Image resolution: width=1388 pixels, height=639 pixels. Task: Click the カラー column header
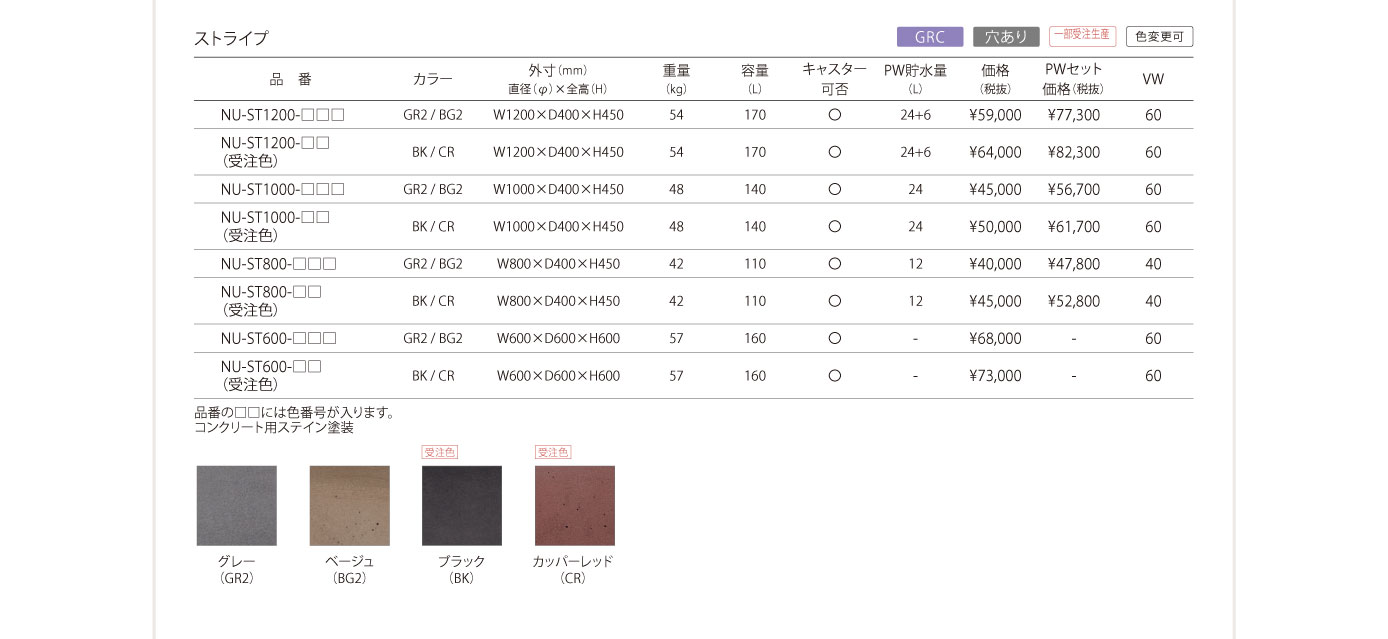(432, 79)
